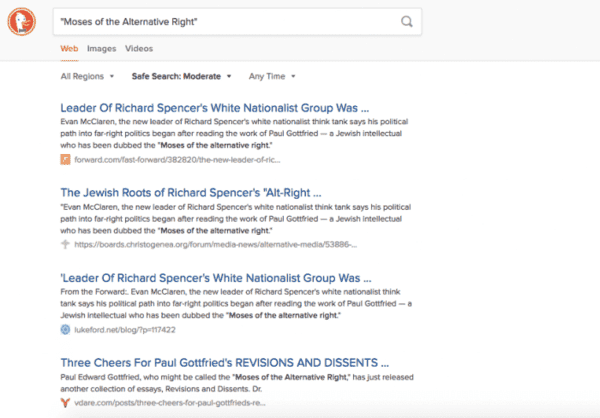The width and height of the screenshot is (600, 418).
Task: Open the Safe Search: Moderate dropdown
Action: click(x=181, y=76)
